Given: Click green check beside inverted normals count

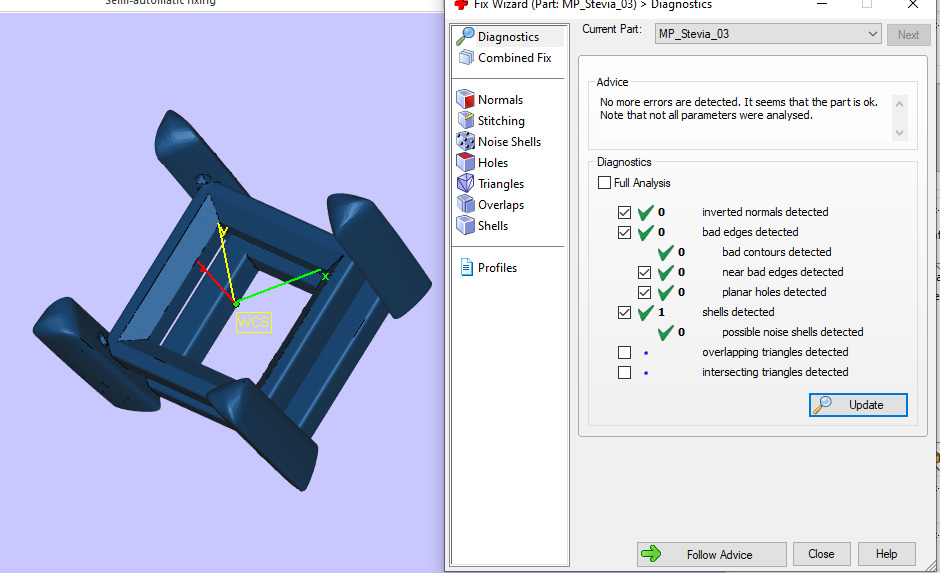Looking at the screenshot, I should click(x=646, y=212).
